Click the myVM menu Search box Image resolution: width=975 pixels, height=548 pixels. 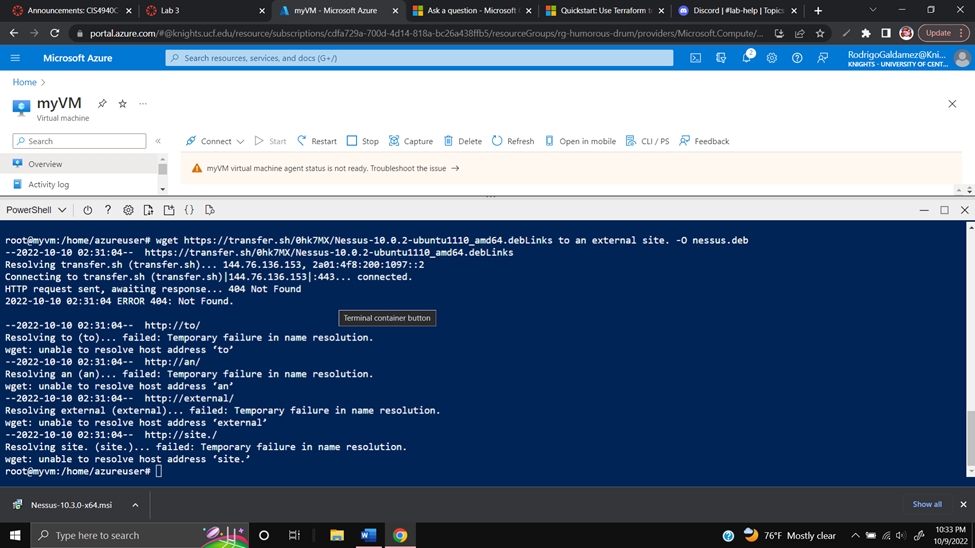(79, 141)
